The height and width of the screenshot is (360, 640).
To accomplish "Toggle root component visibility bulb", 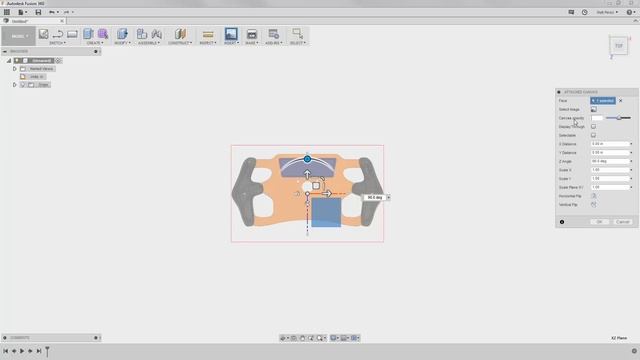I will (17, 60).
